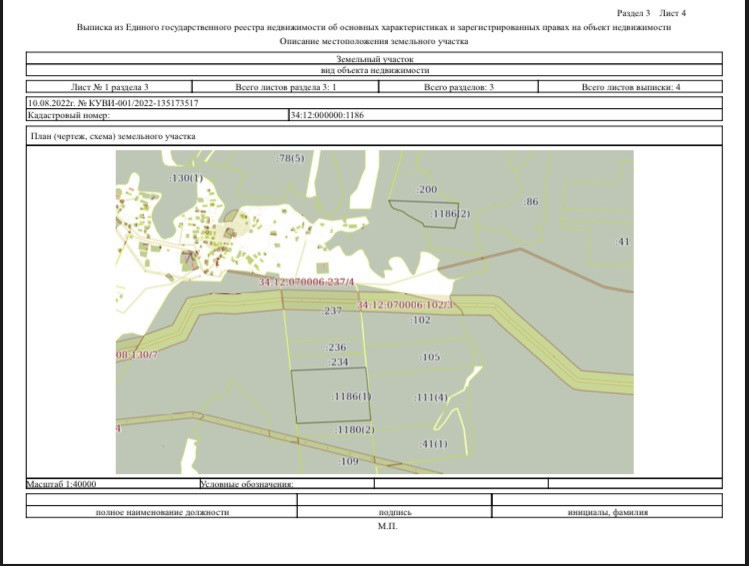Click 'полное наименование должности' field label
This screenshot has width=749, height=566.
tap(162, 513)
